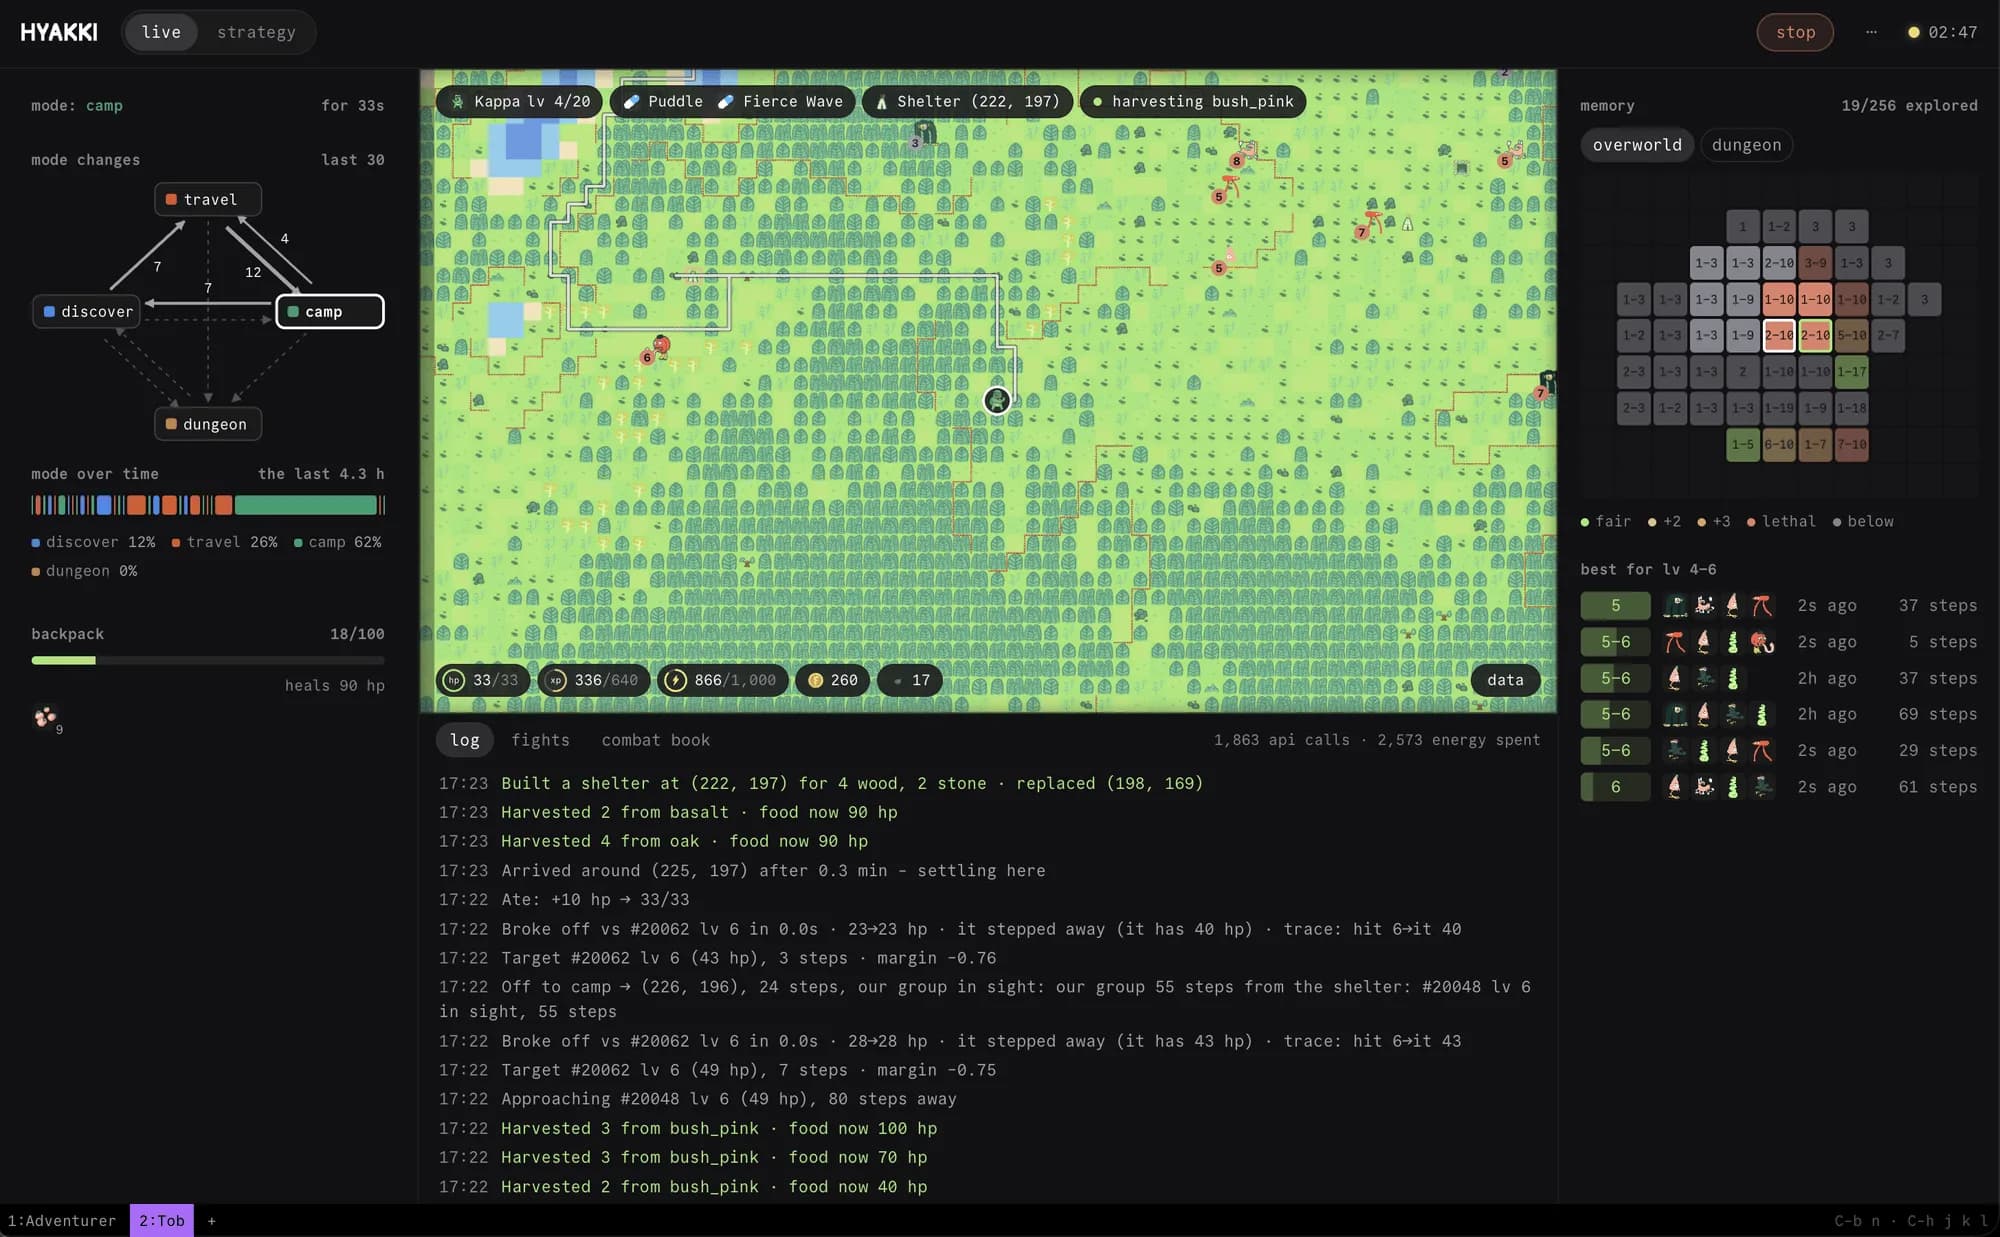Click the yellow timer status dot
Image resolution: width=2000 pixels, height=1237 pixels.
pyautogui.click(x=1914, y=32)
